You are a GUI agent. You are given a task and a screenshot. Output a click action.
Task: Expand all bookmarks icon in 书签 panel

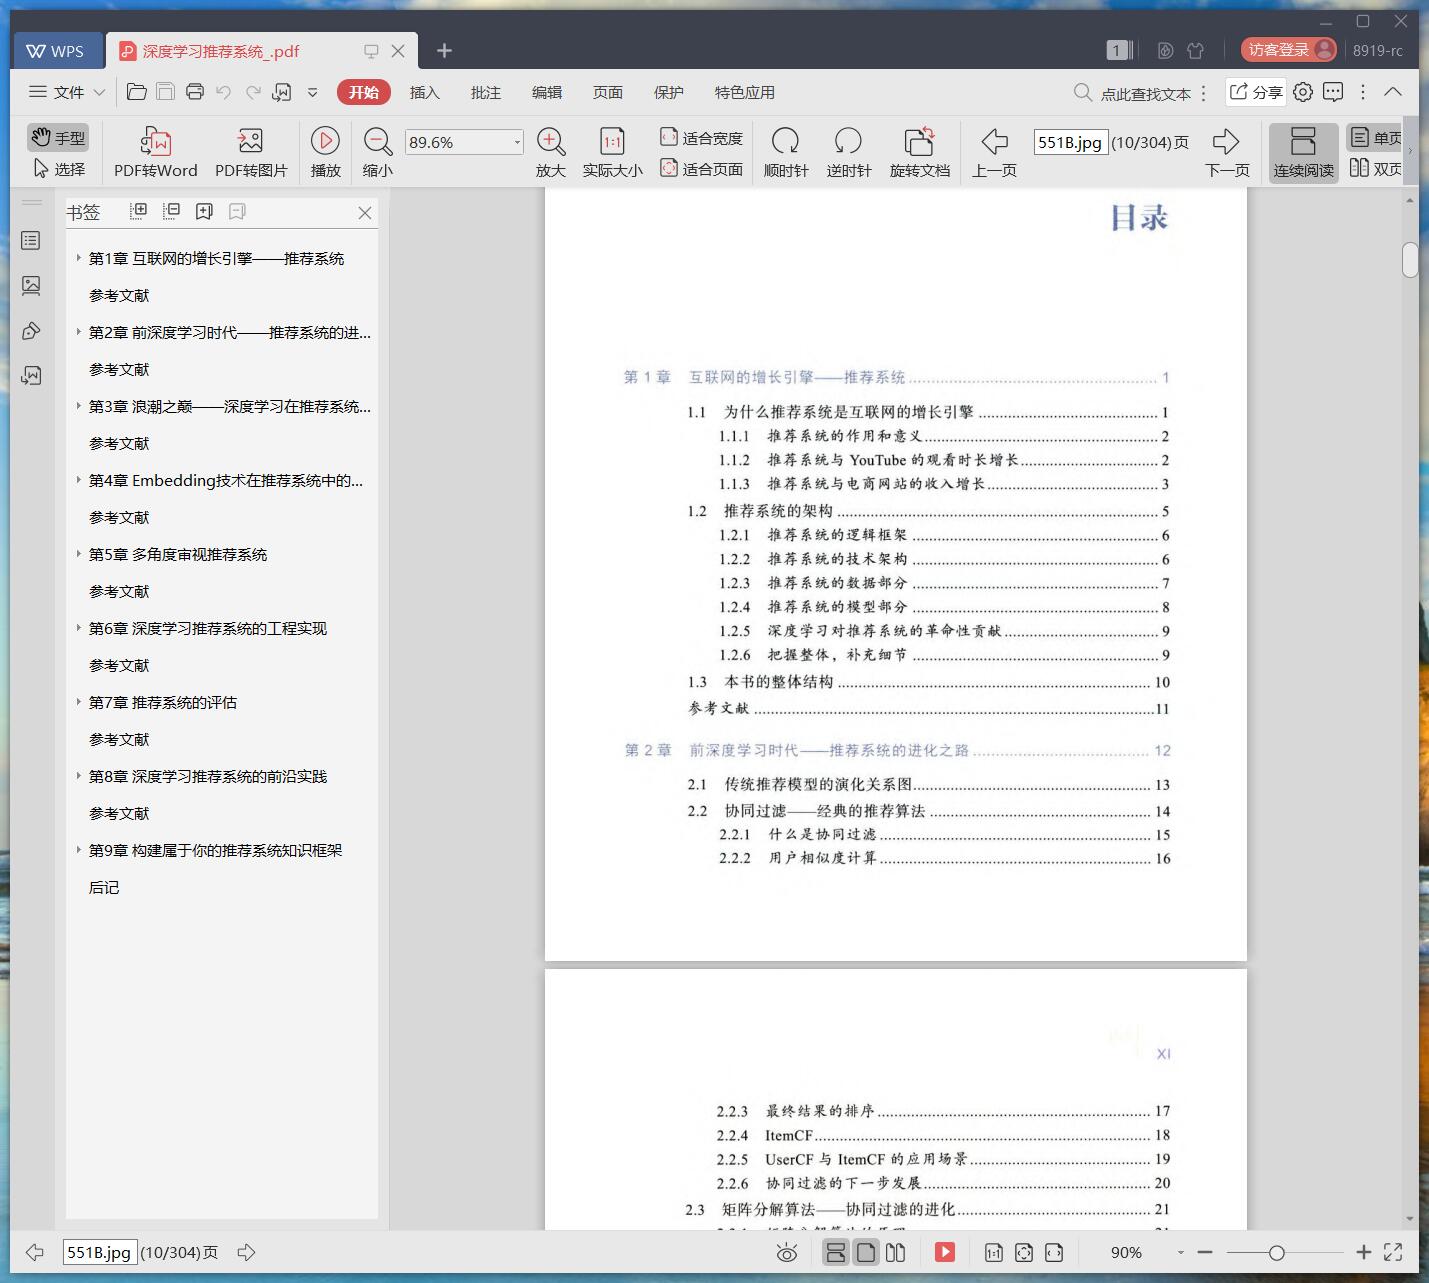point(139,211)
